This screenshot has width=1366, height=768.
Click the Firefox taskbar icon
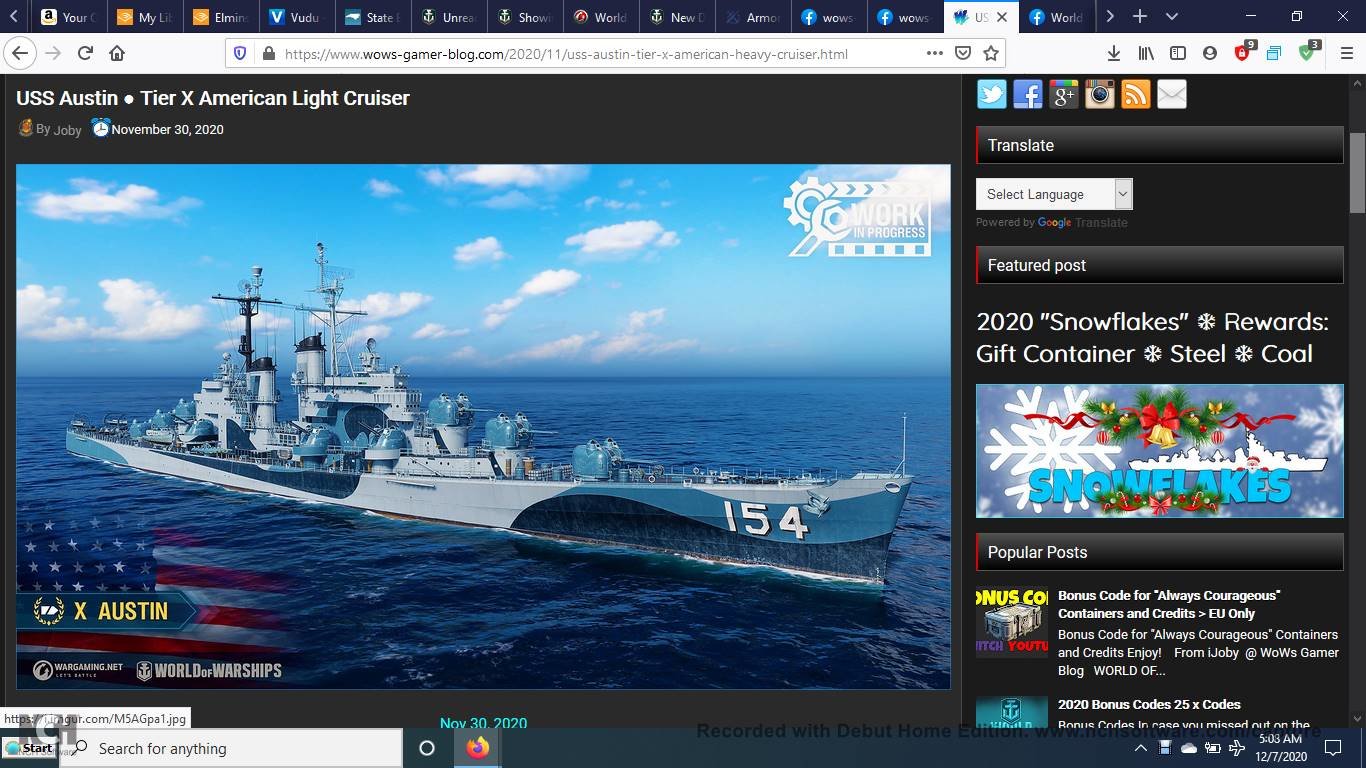478,747
